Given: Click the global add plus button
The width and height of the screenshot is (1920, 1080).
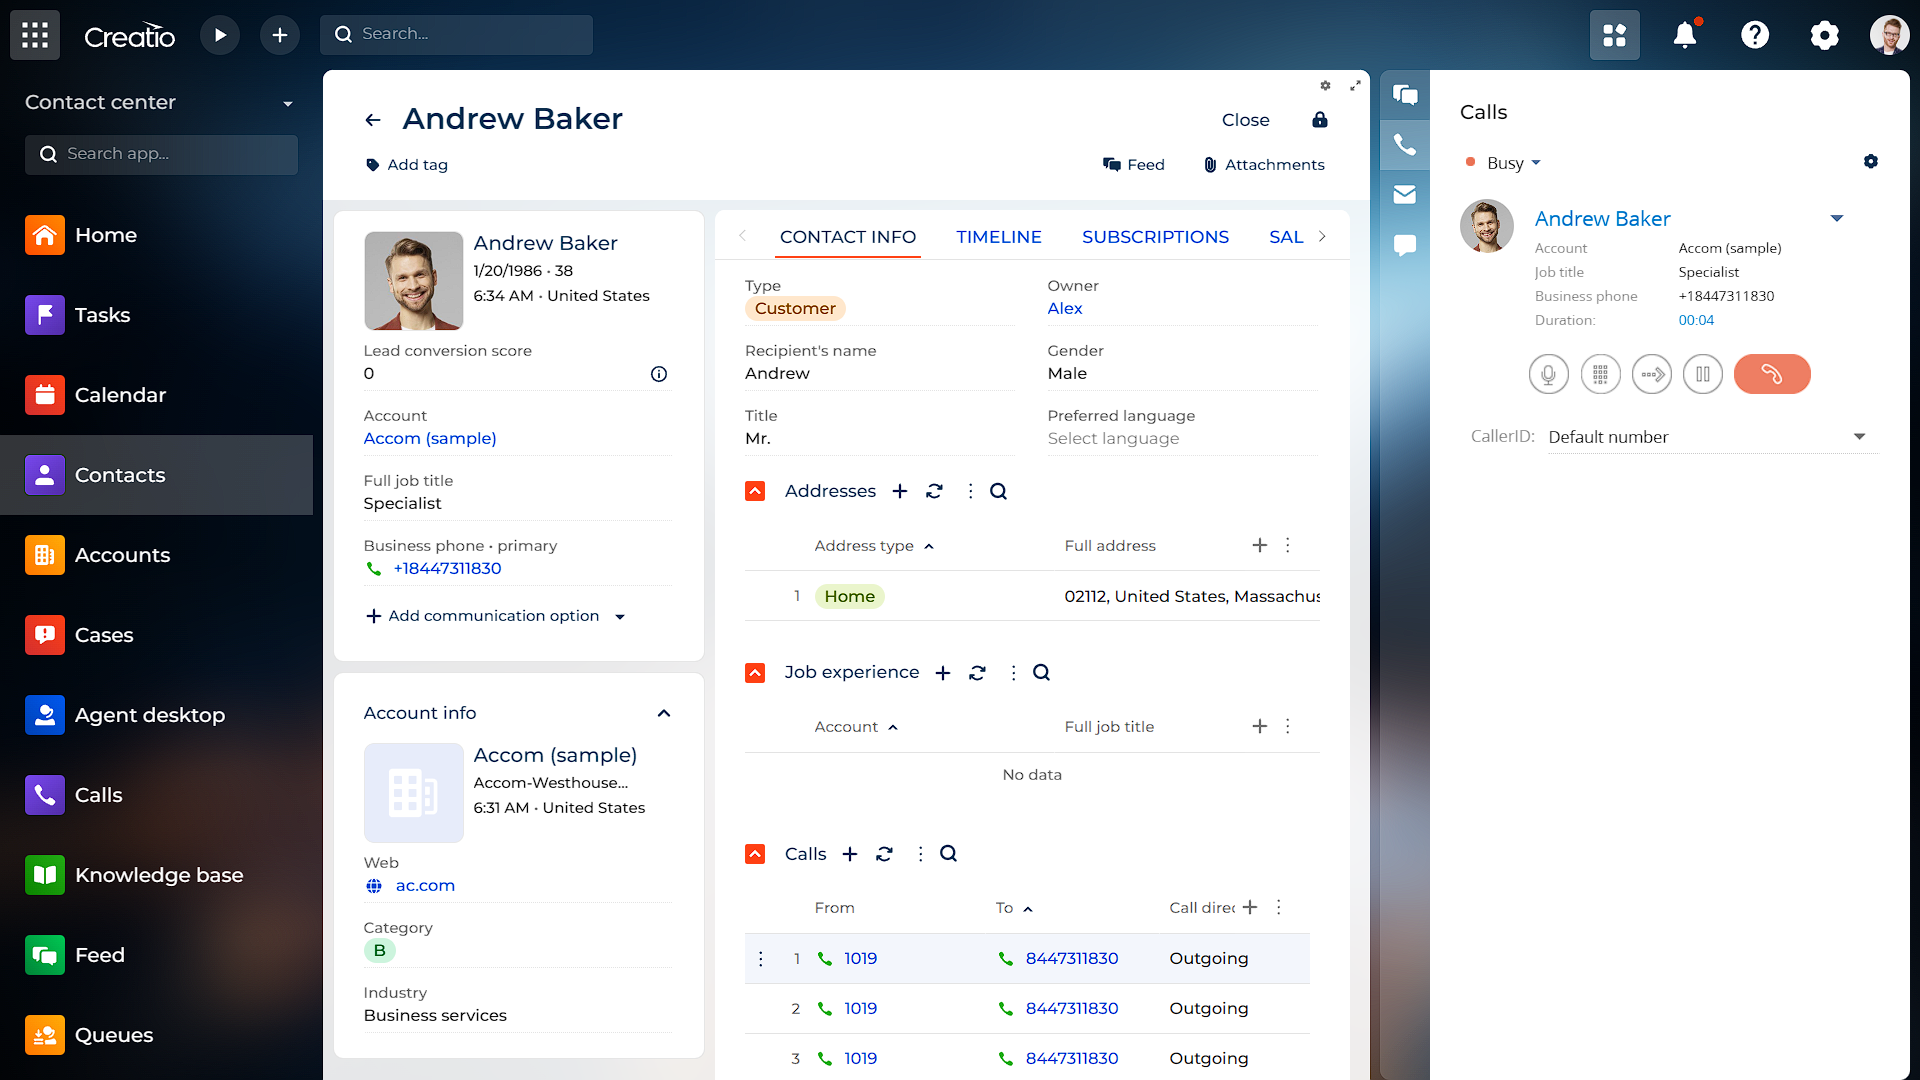Looking at the screenshot, I should [280, 35].
